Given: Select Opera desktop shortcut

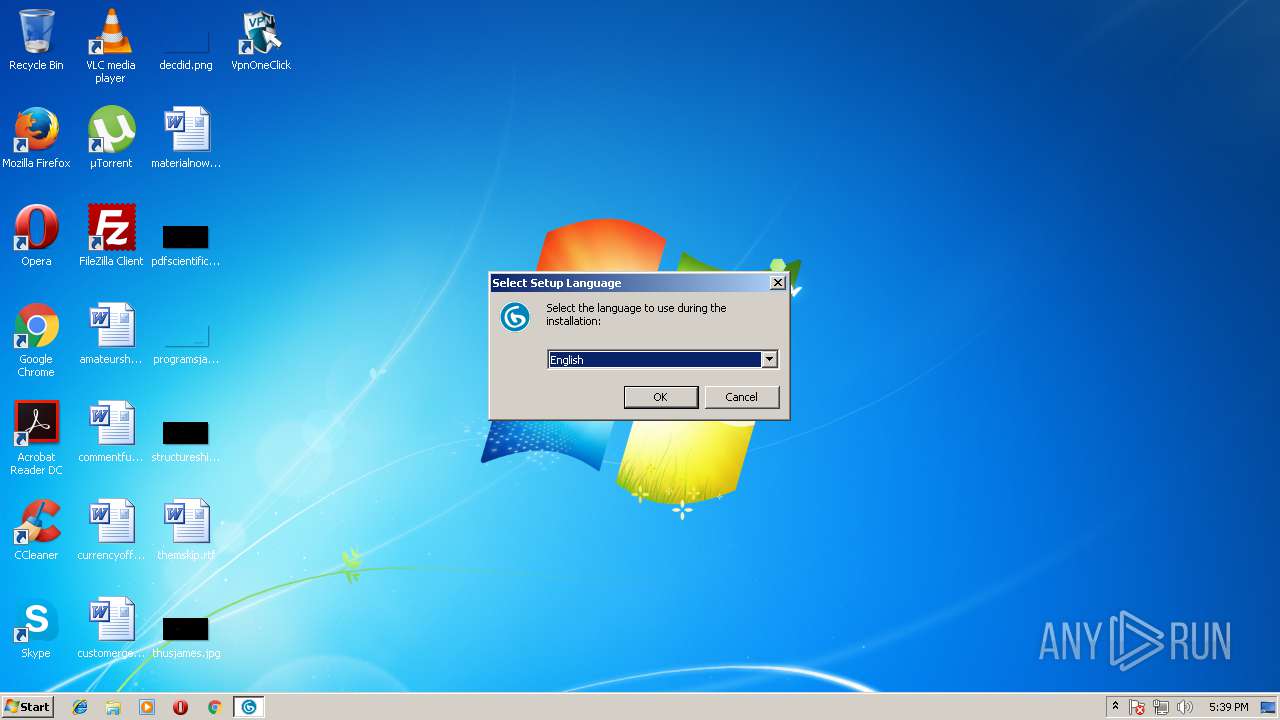Looking at the screenshot, I should [36, 236].
